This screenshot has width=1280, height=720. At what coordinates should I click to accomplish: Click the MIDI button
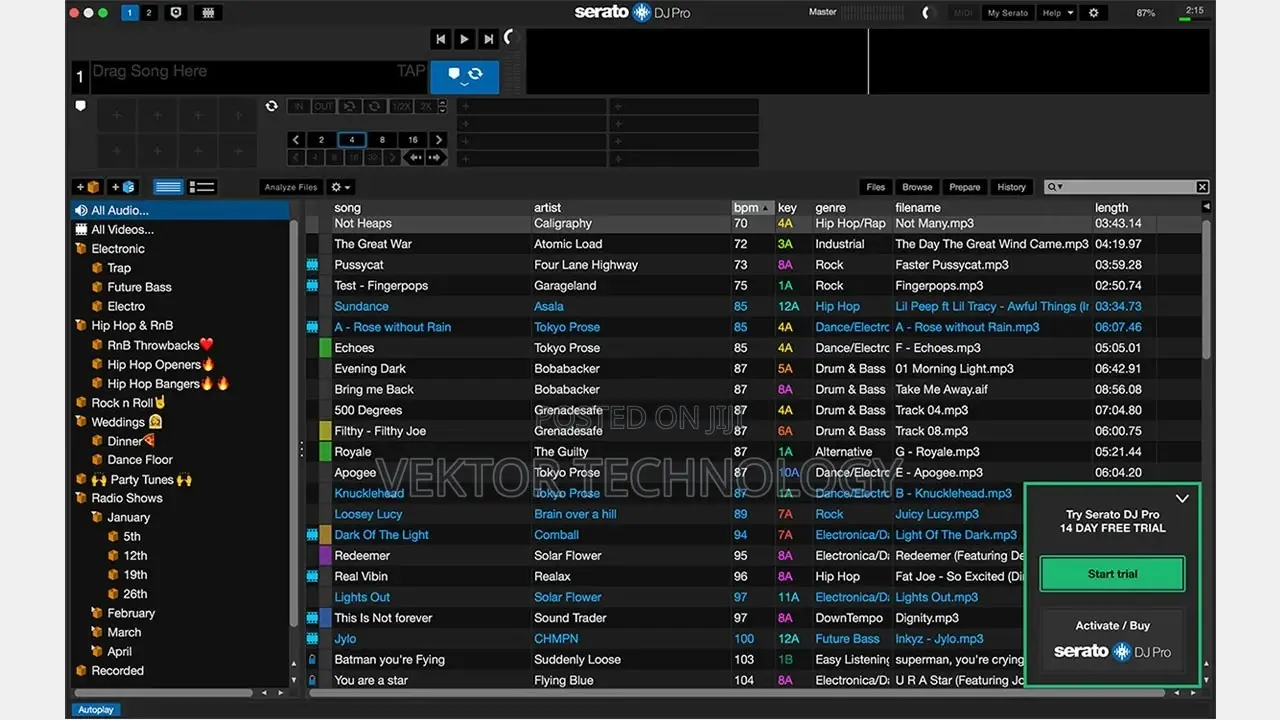coord(963,13)
